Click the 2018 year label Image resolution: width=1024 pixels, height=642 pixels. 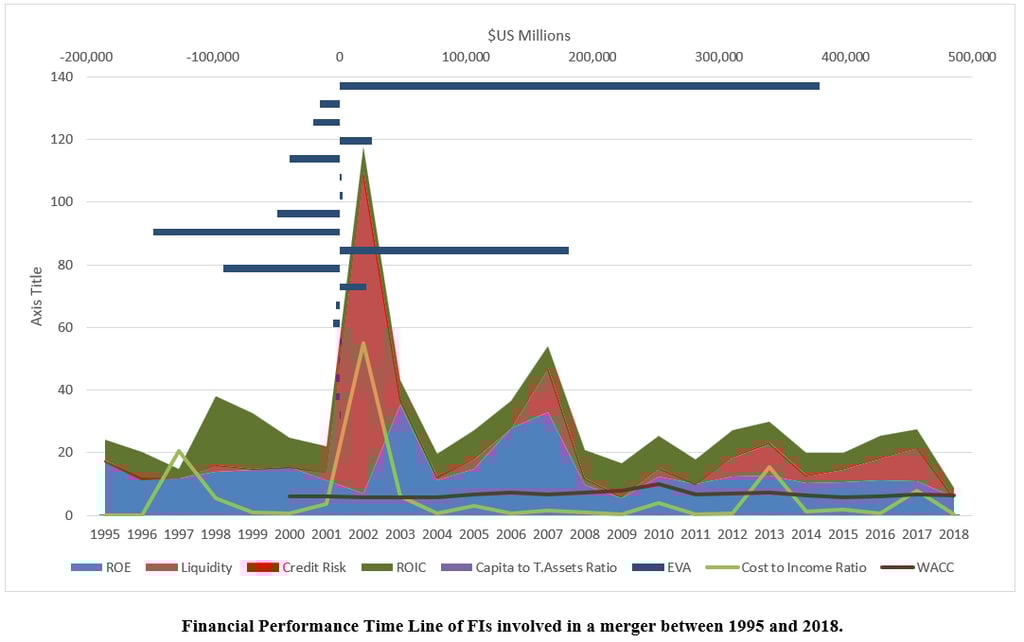(x=953, y=534)
